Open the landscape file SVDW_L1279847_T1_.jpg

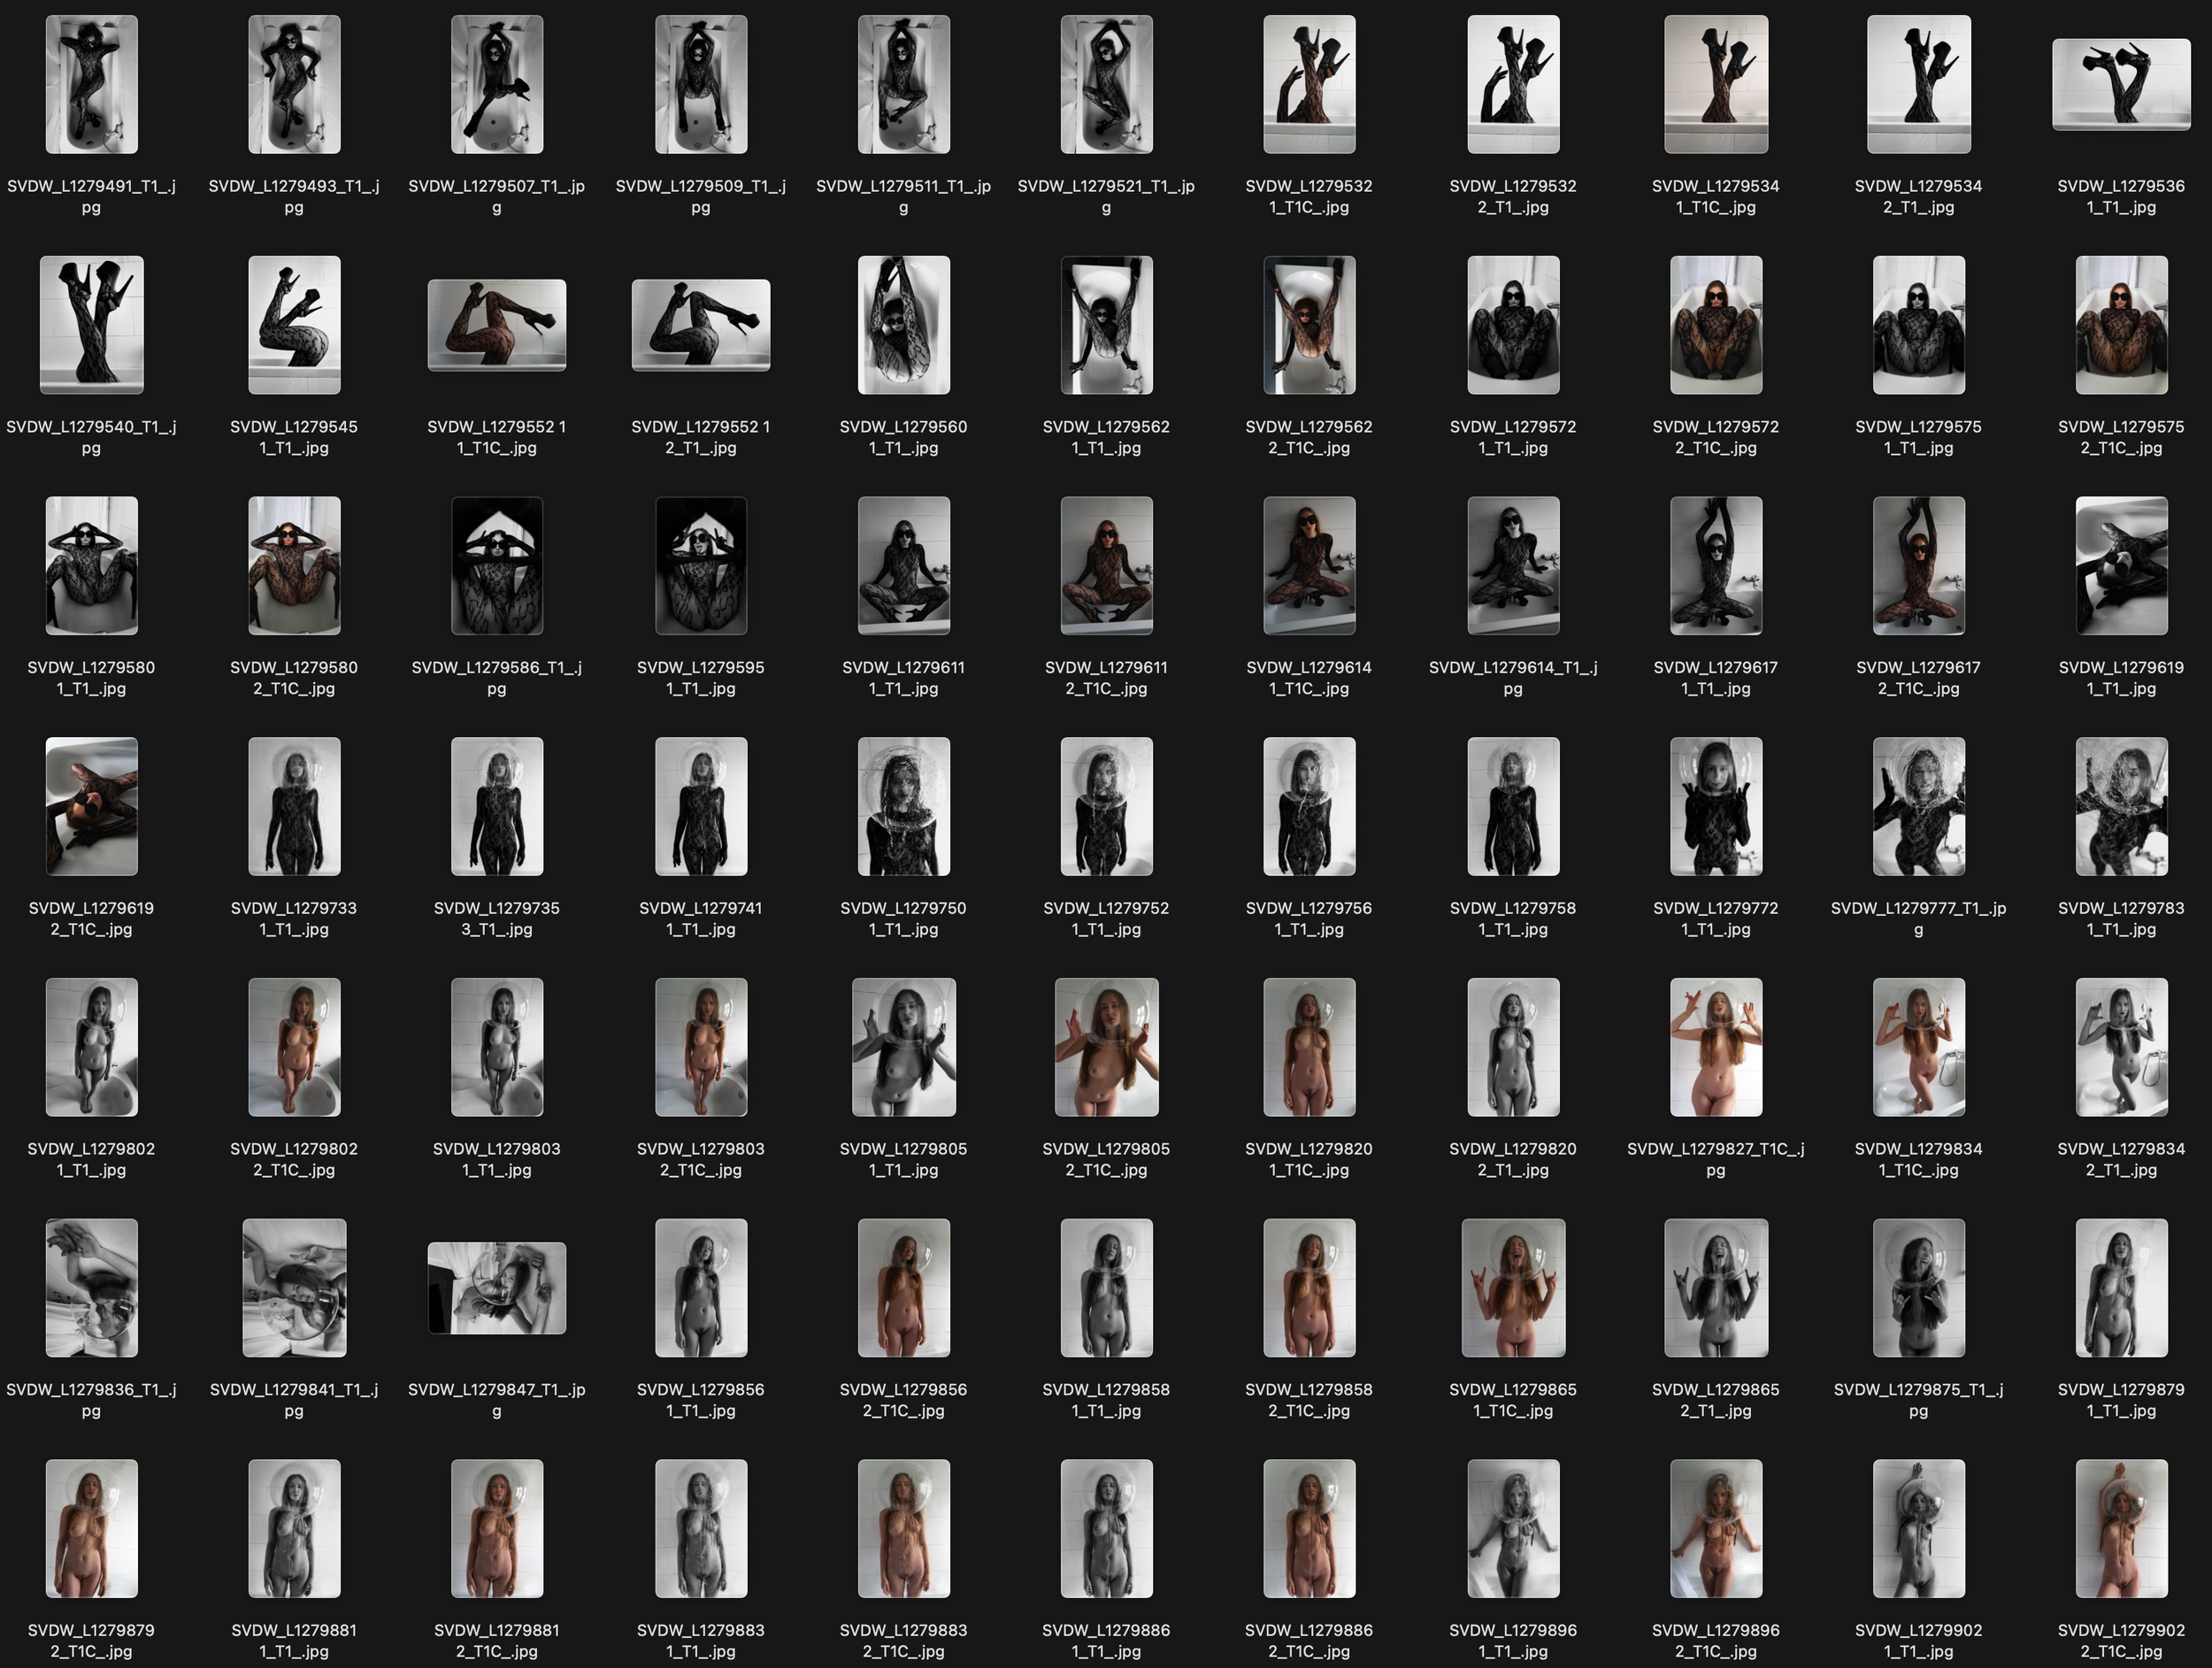(x=497, y=1288)
